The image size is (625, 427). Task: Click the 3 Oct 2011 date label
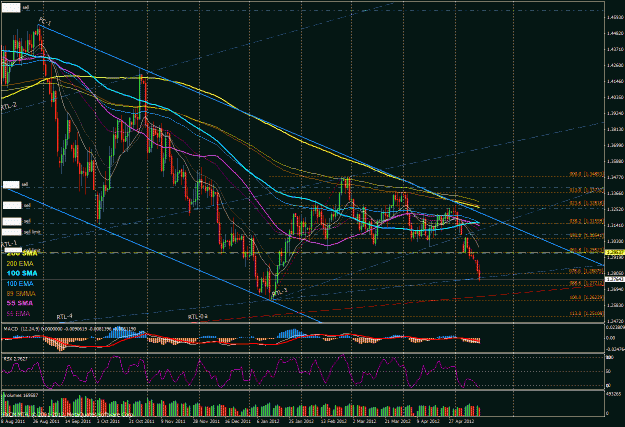(x=108, y=421)
